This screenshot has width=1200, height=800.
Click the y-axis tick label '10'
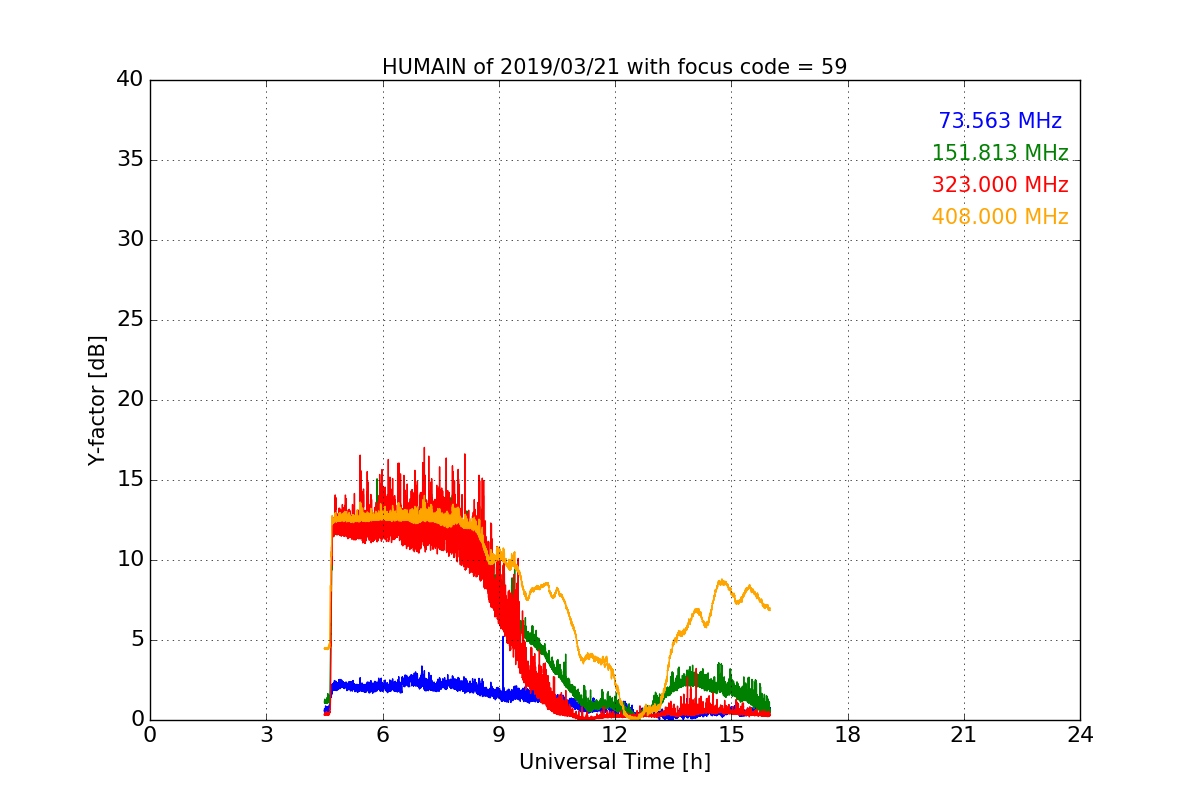[129, 560]
